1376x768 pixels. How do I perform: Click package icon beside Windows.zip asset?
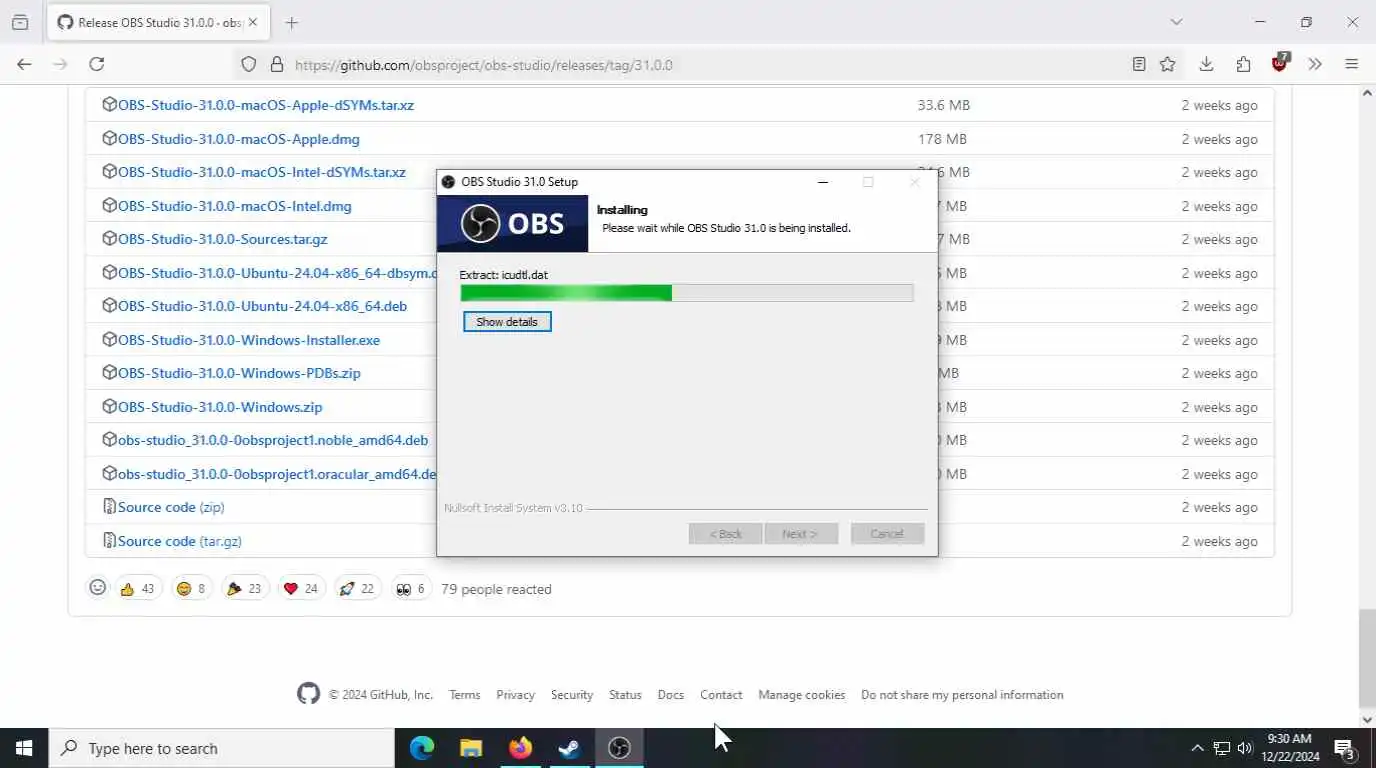pos(110,406)
